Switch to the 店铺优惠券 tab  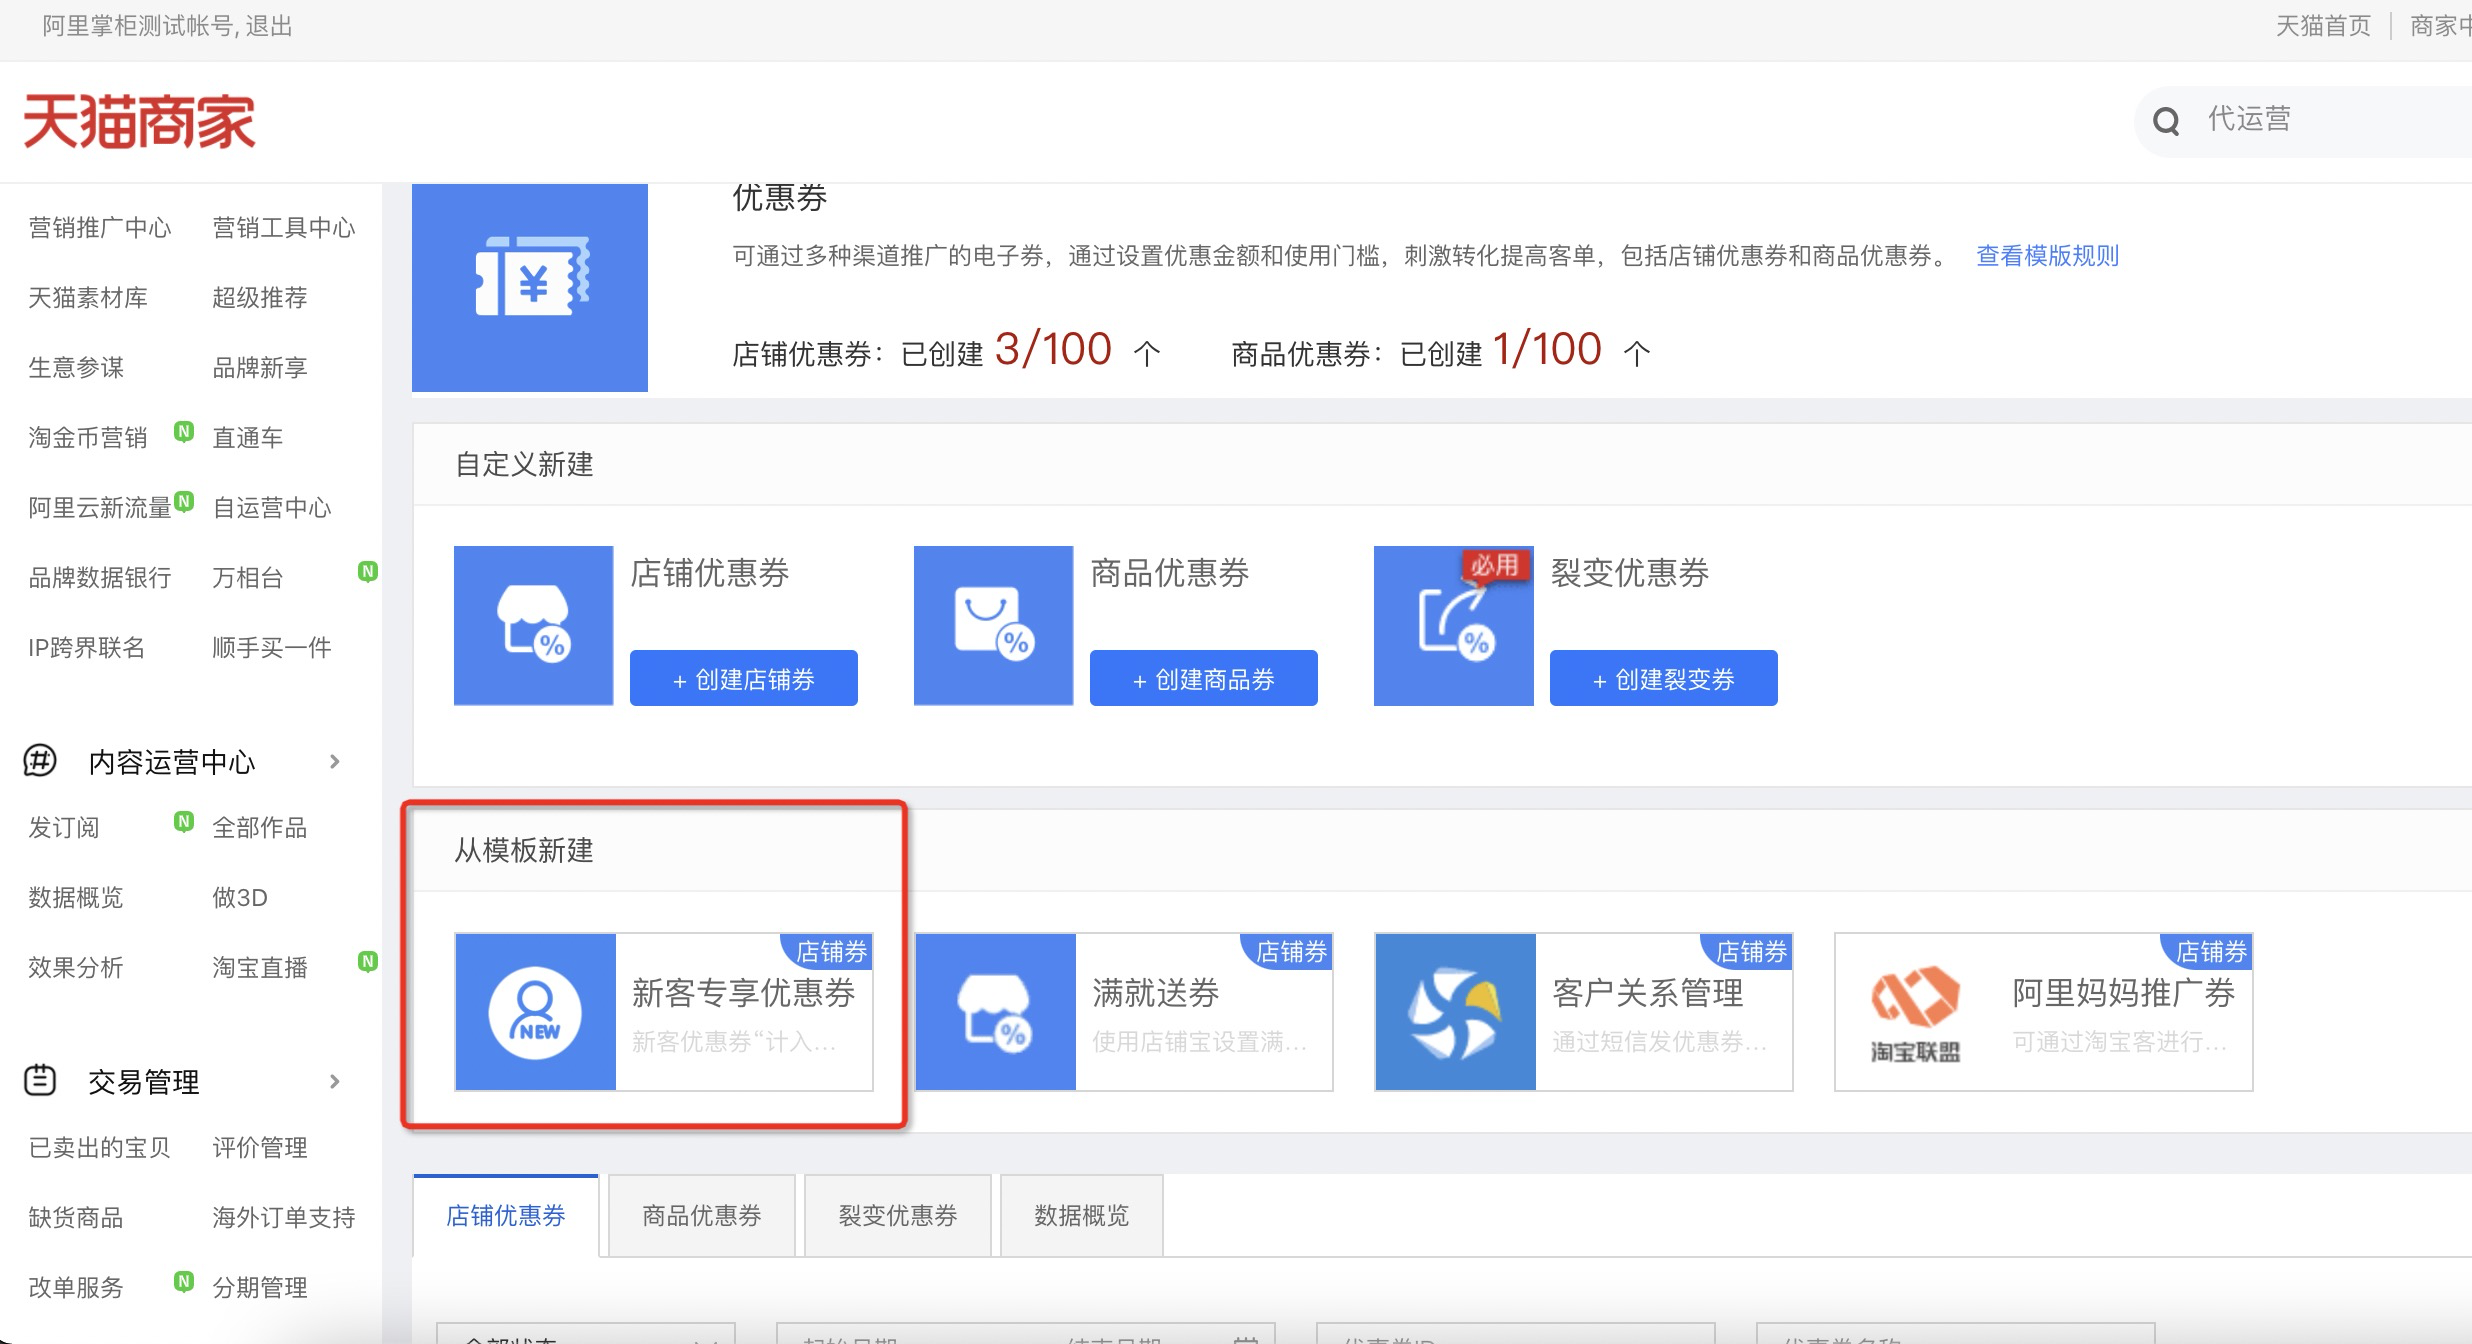506,1215
